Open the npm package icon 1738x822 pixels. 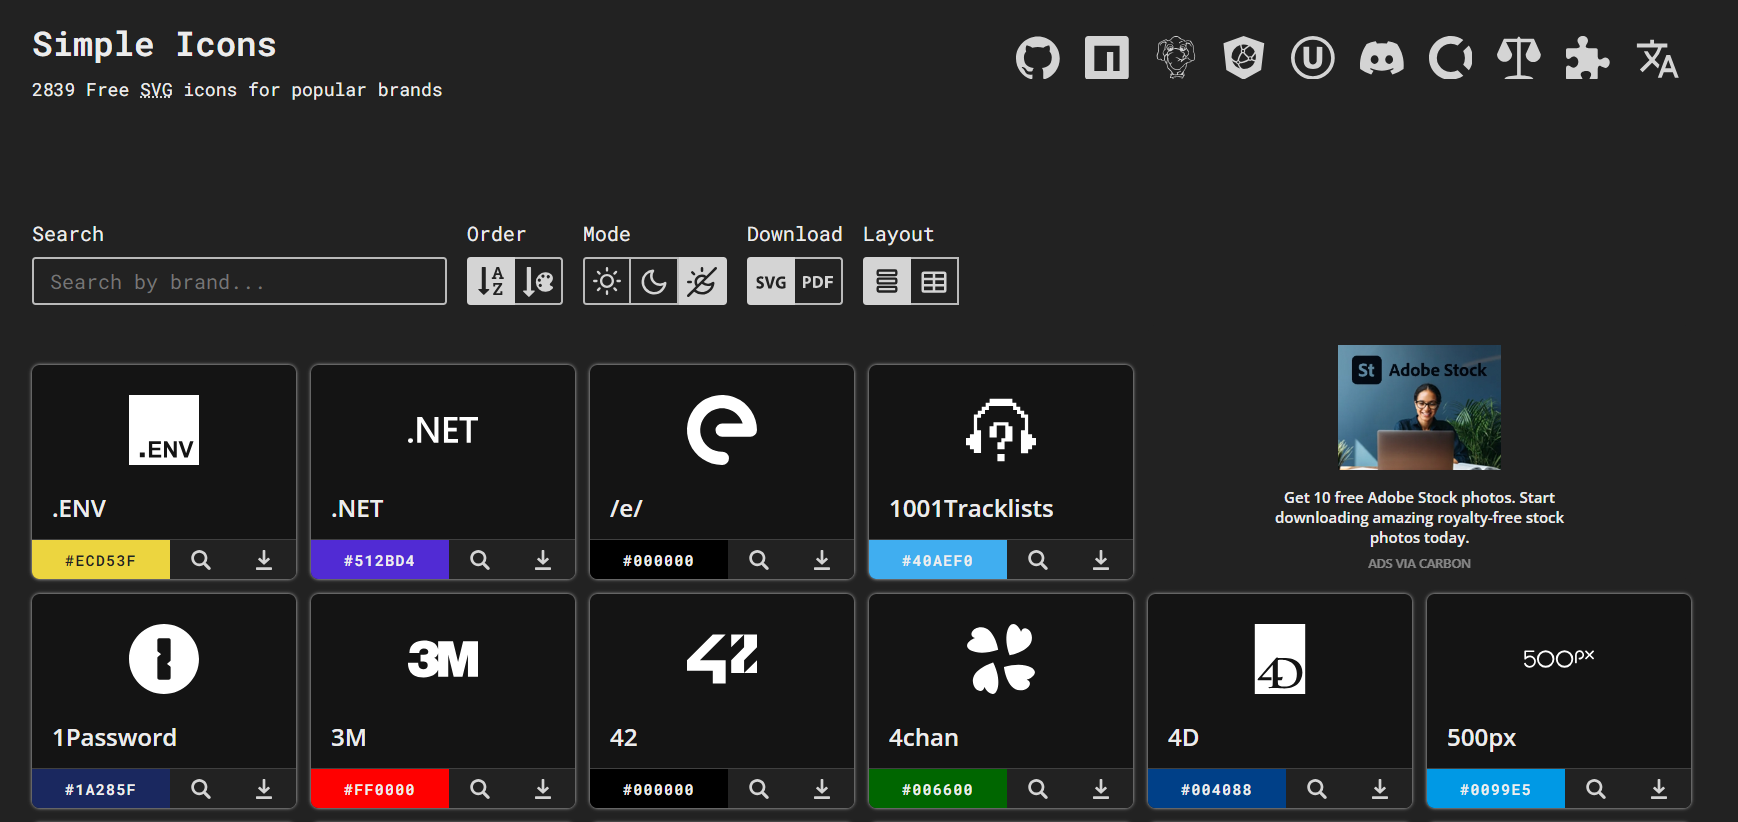(x=1106, y=58)
